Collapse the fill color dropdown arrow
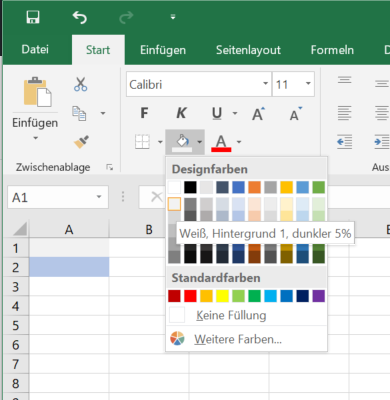Viewport: 390px width, 400px height. tap(199, 142)
